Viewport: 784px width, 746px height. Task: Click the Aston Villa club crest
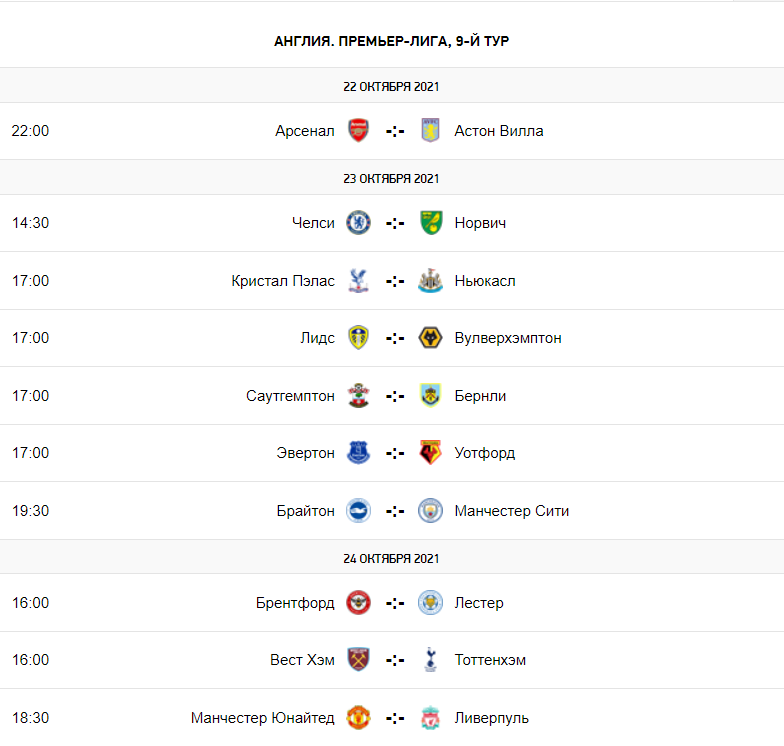pos(430,131)
